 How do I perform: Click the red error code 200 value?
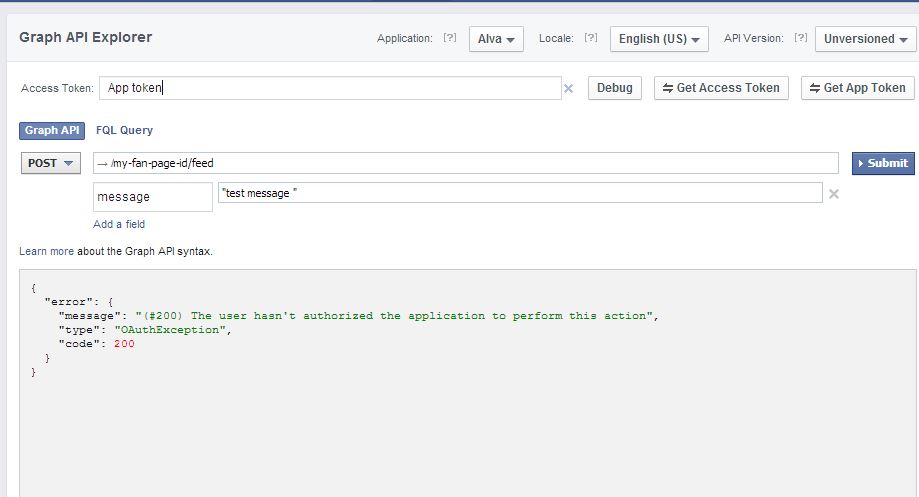124,344
